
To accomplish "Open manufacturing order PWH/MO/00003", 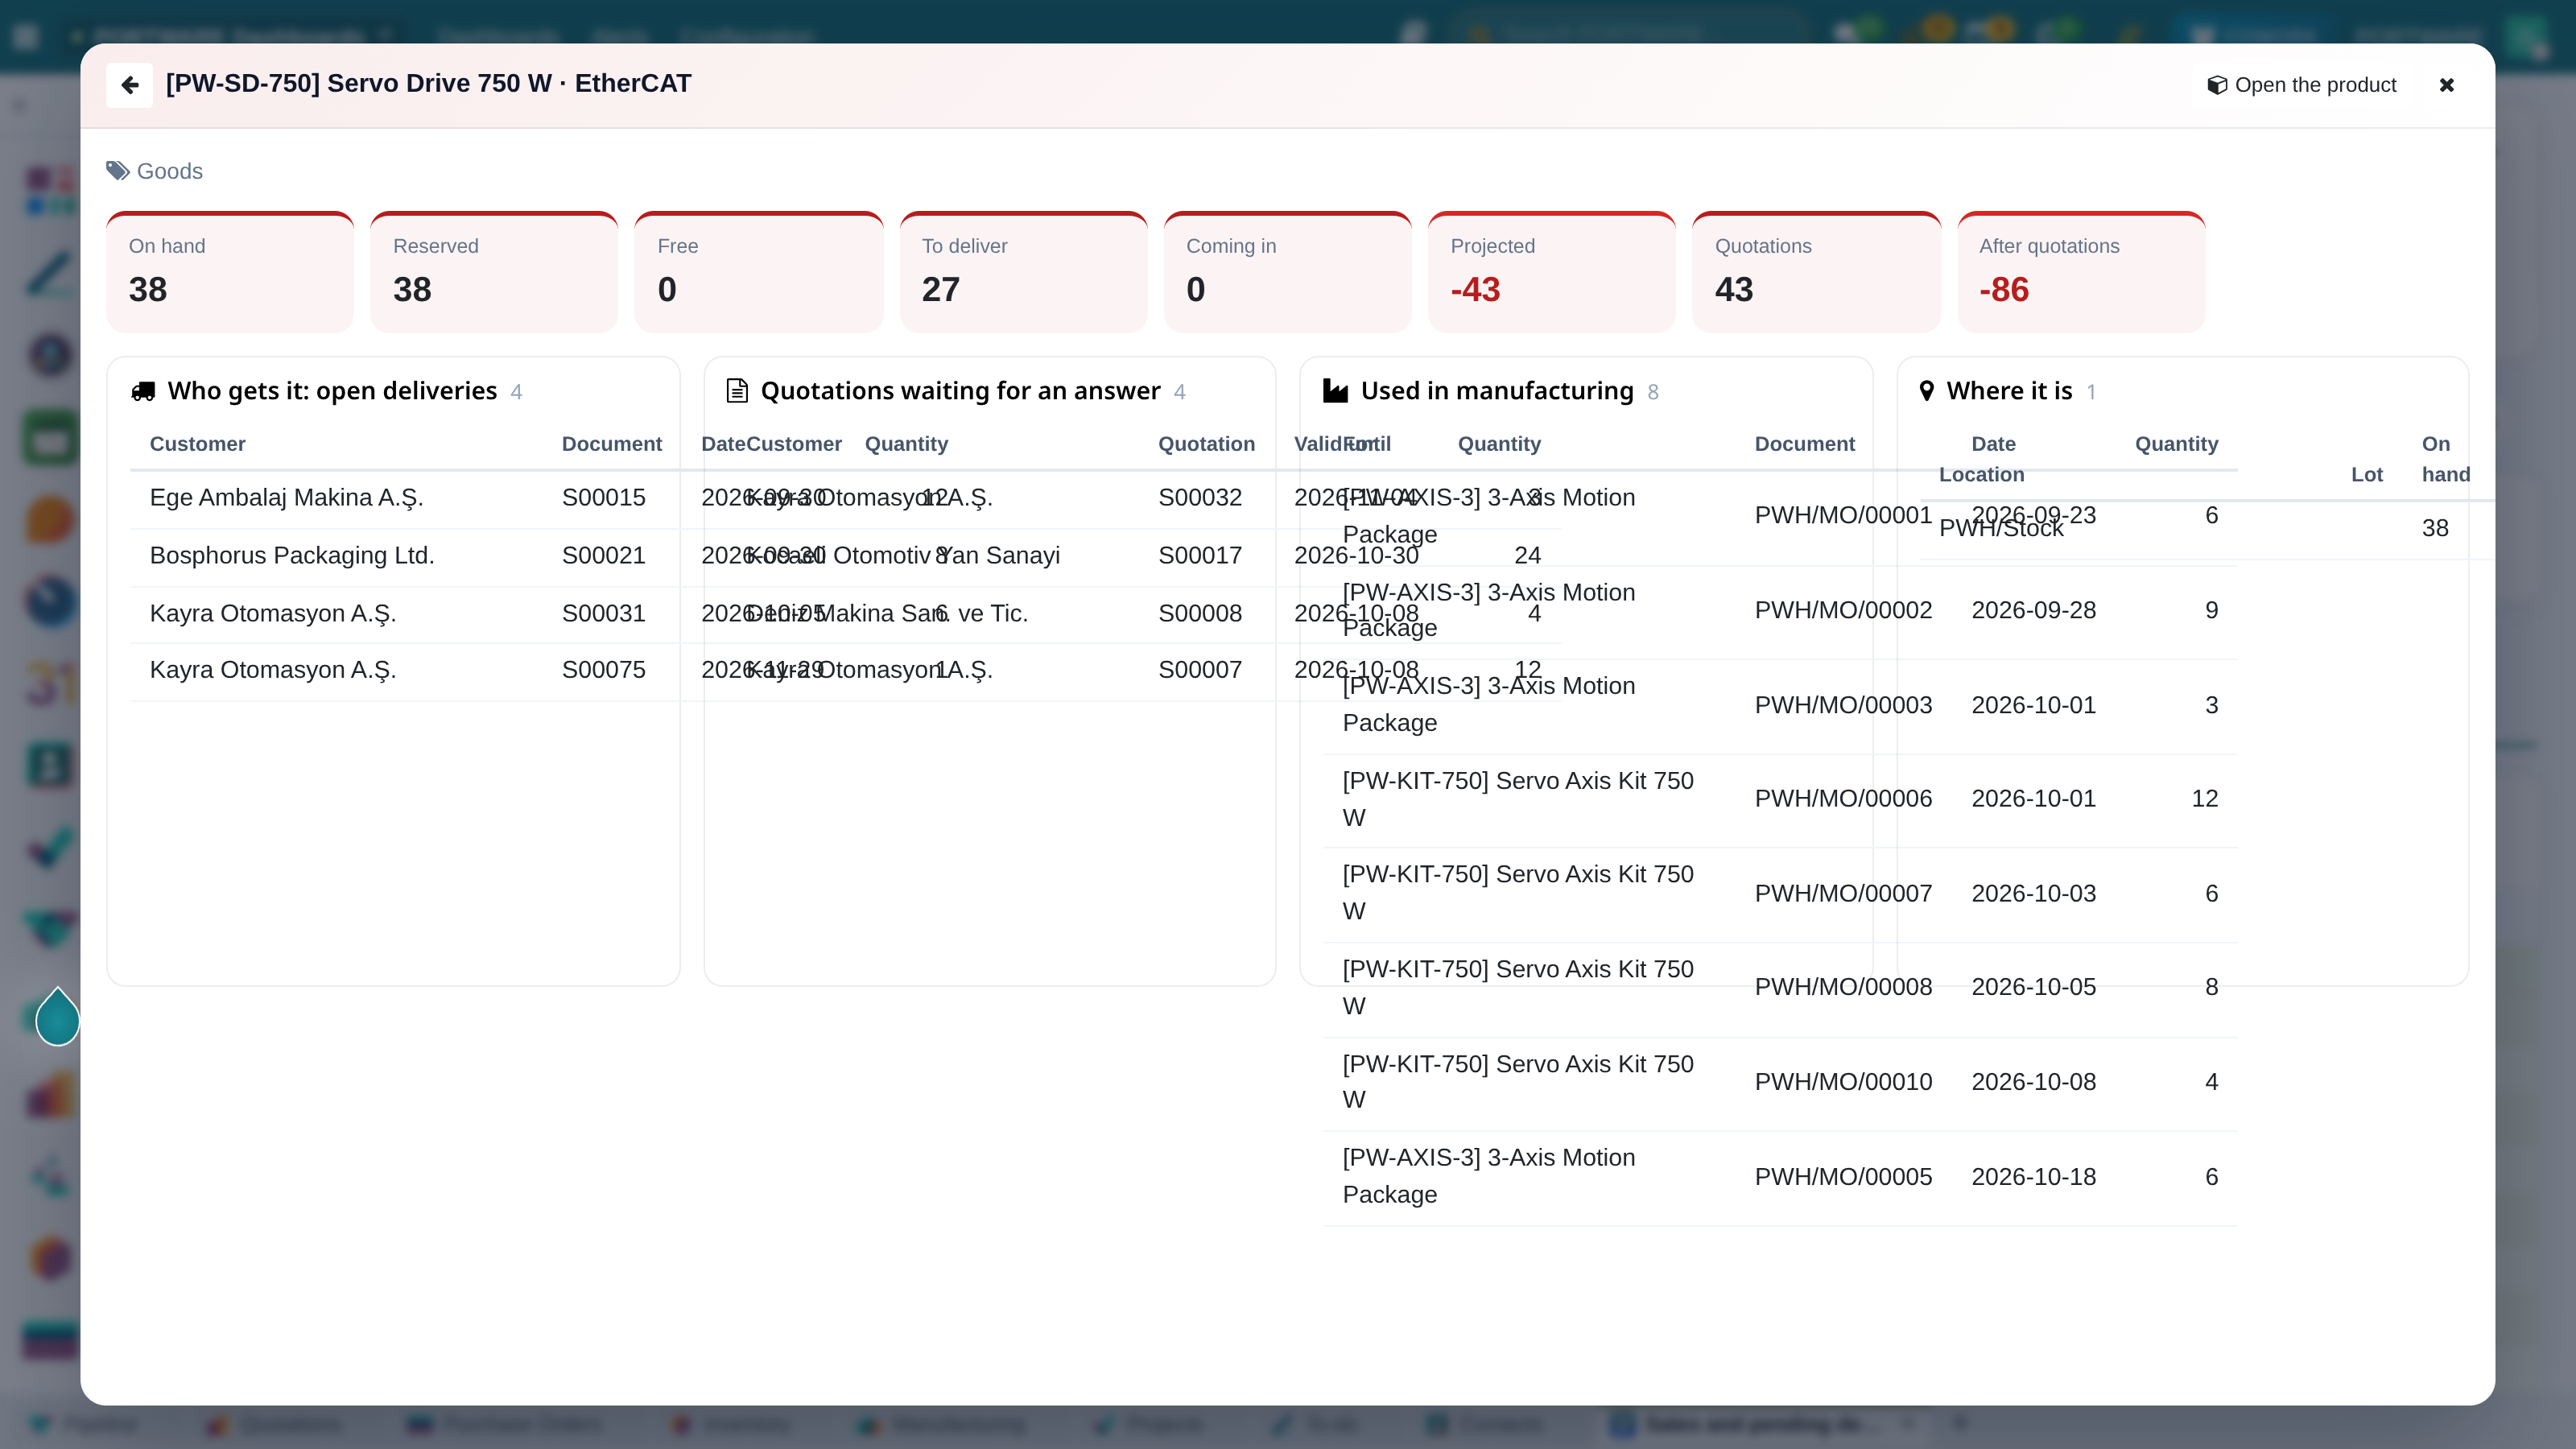I will [x=1843, y=706].
